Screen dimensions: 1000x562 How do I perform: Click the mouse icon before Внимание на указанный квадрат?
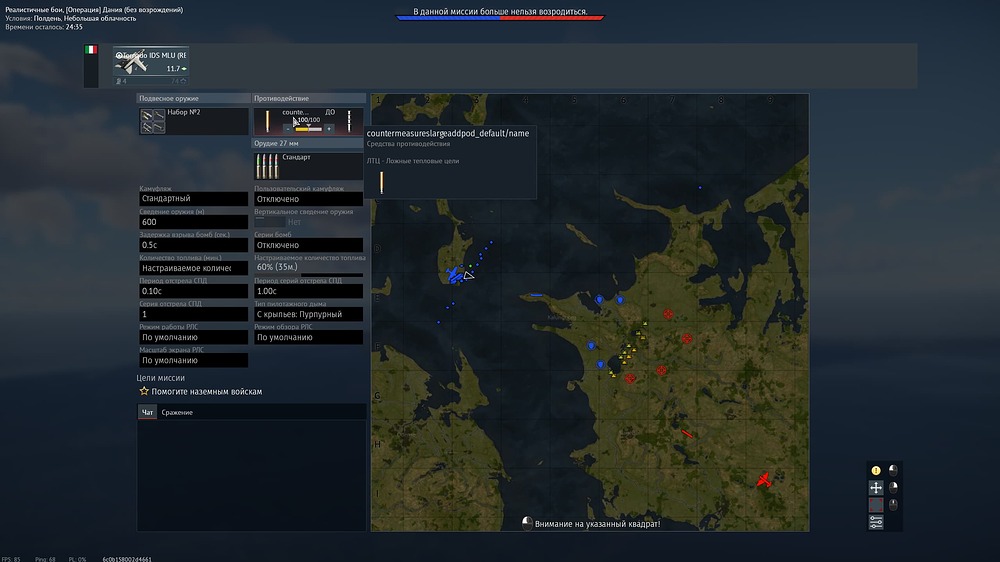point(527,523)
